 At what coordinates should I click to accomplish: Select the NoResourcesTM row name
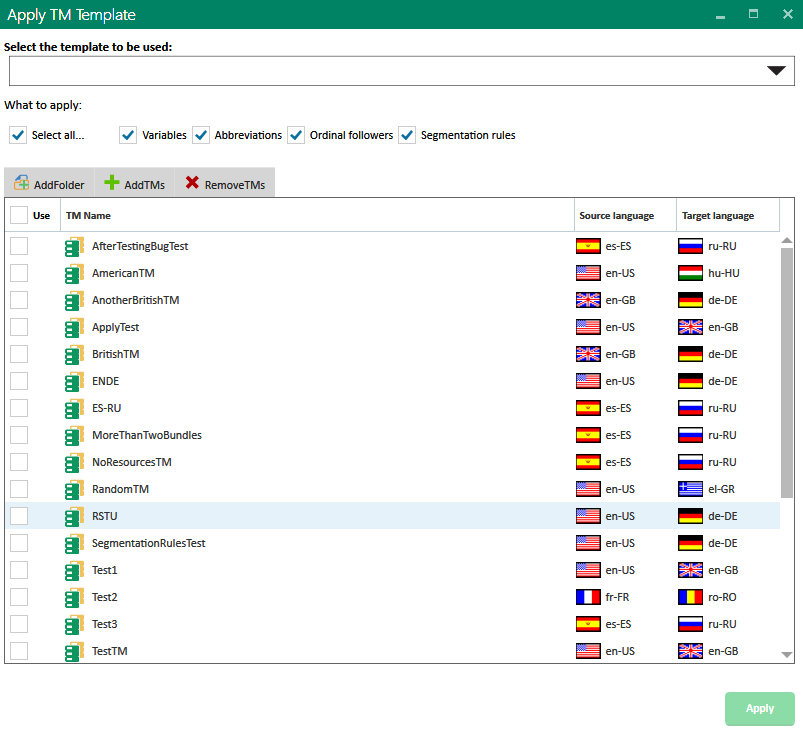point(132,462)
